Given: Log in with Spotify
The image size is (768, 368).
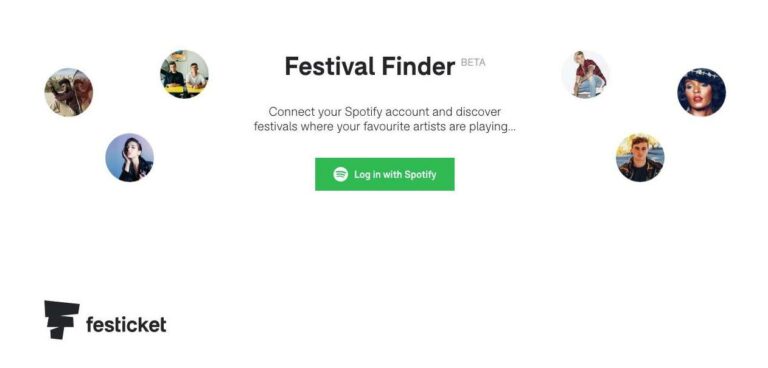Looking at the screenshot, I should click(384, 174).
